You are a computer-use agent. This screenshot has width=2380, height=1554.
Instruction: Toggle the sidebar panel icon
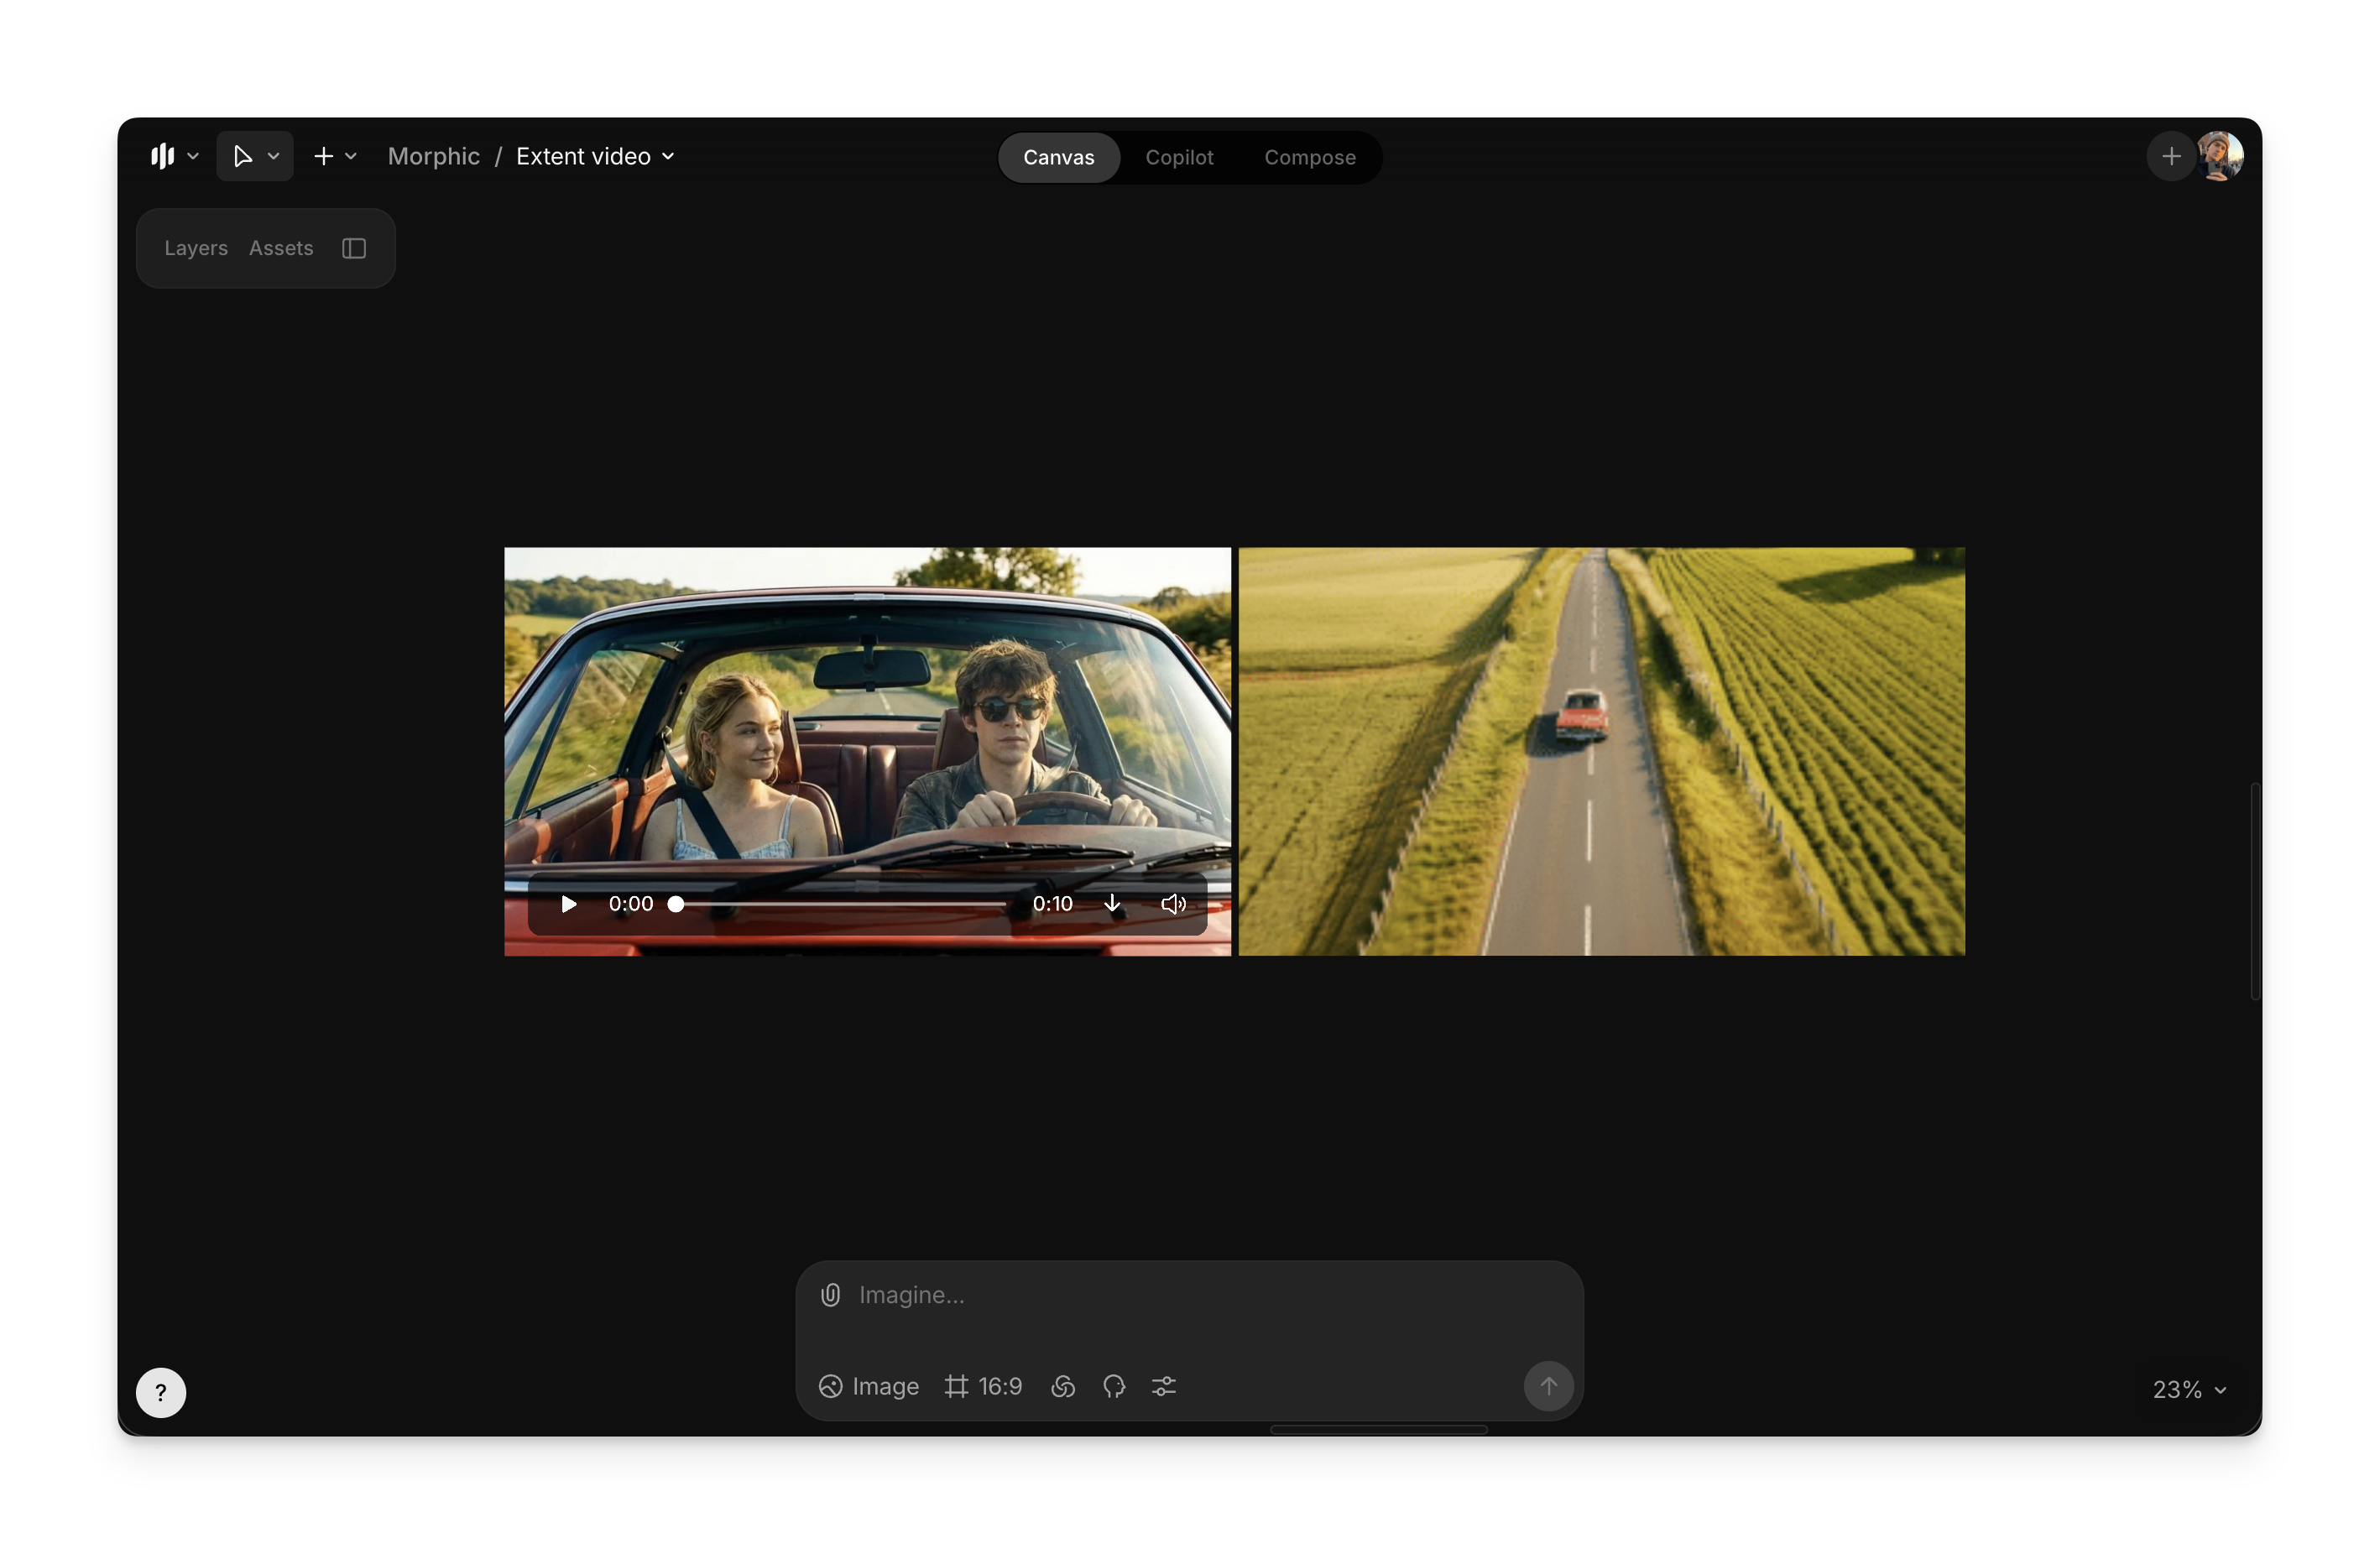click(354, 248)
